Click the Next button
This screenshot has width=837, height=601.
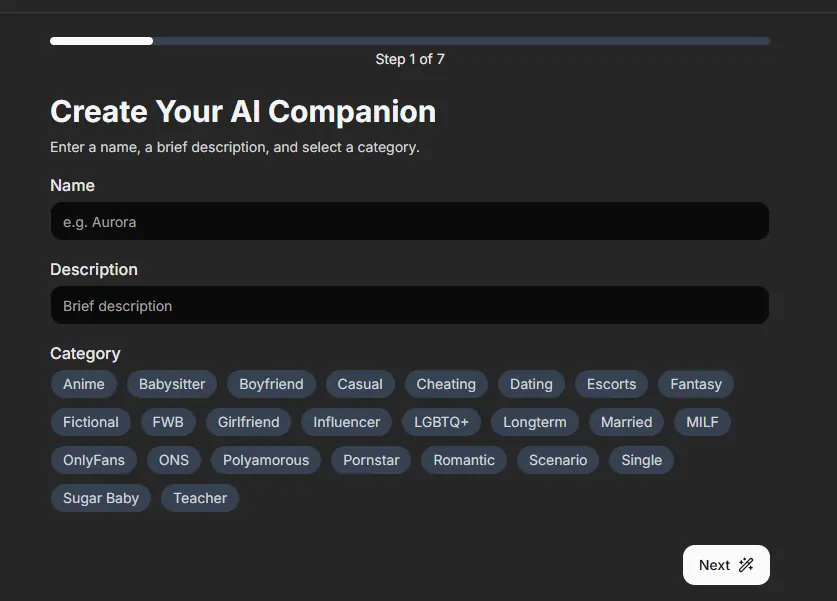coord(726,565)
